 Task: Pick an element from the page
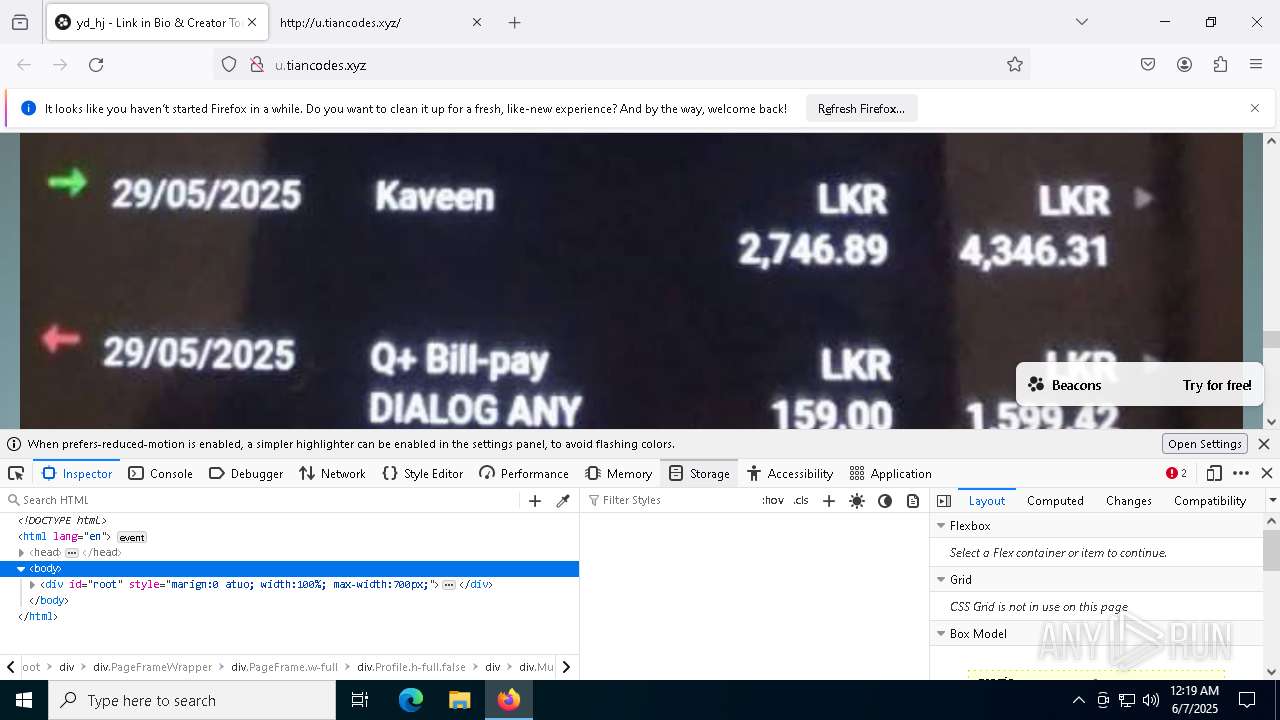[16, 473]
